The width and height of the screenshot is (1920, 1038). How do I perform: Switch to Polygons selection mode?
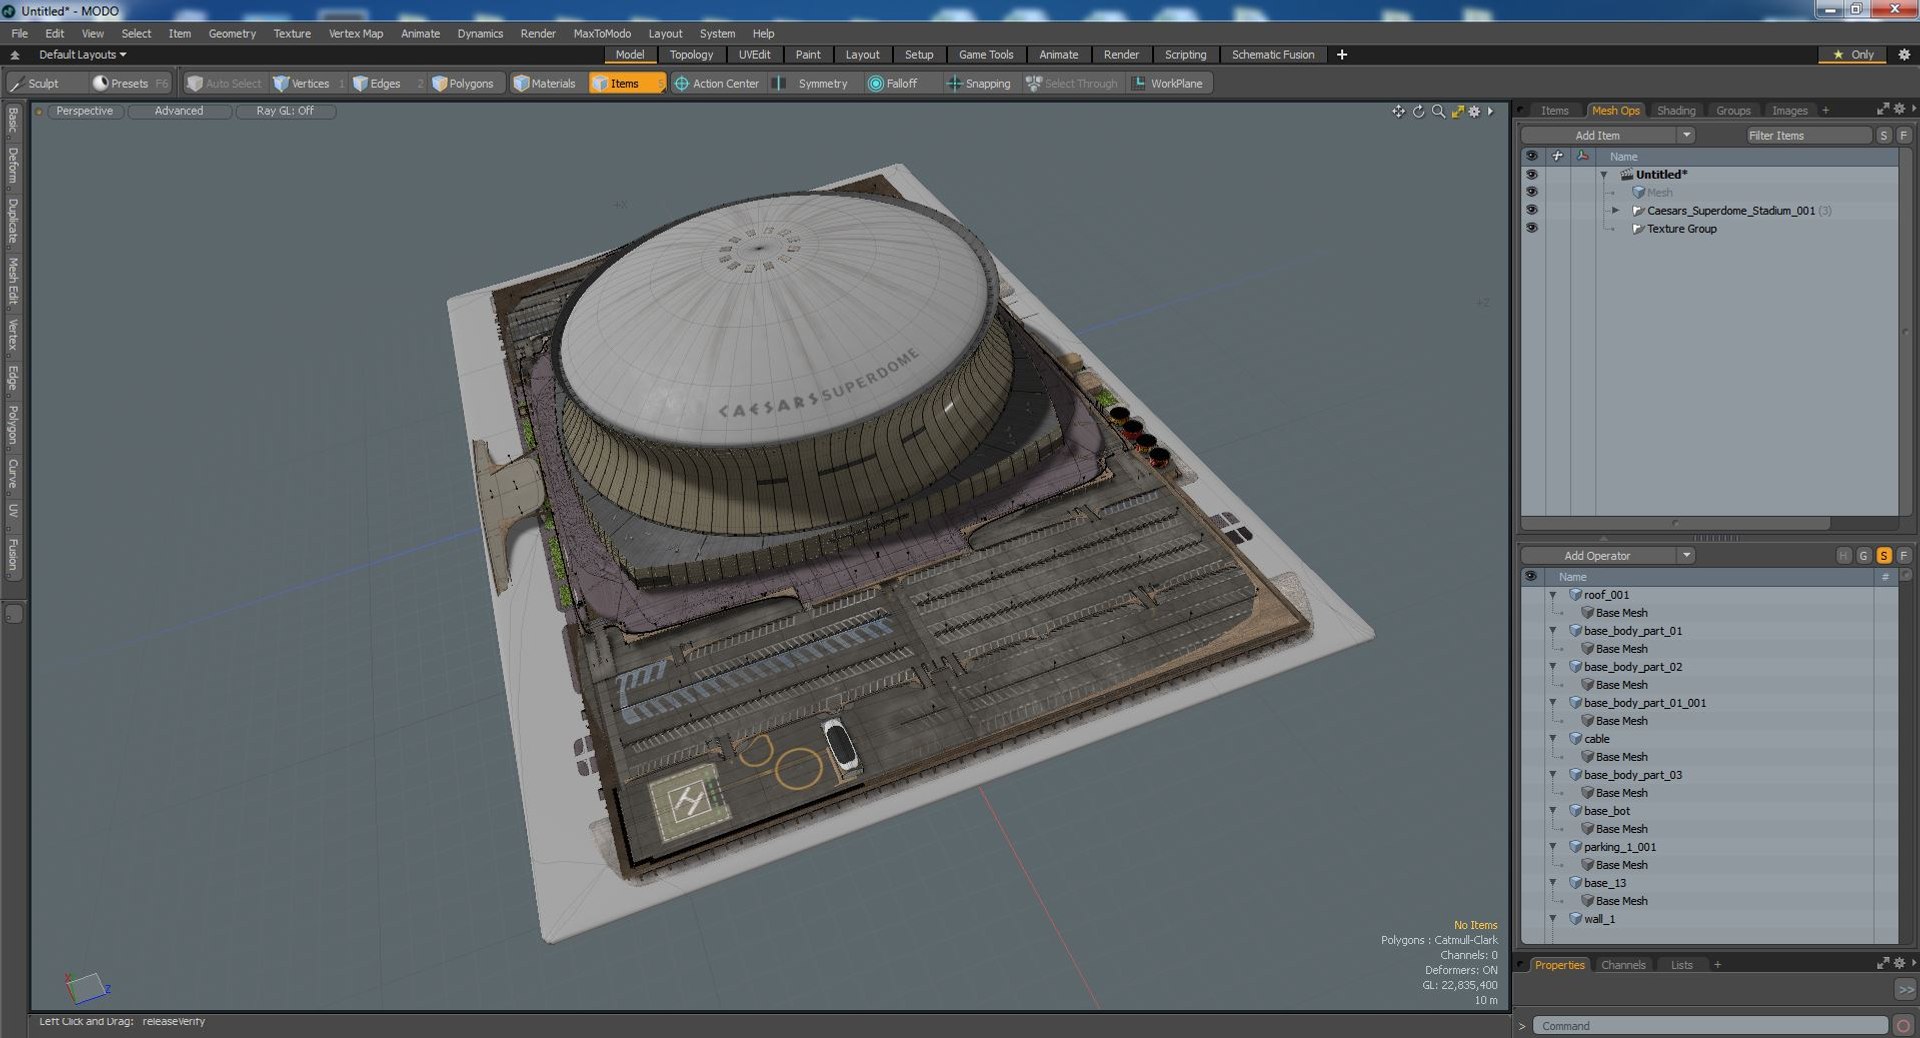point(465,84)
